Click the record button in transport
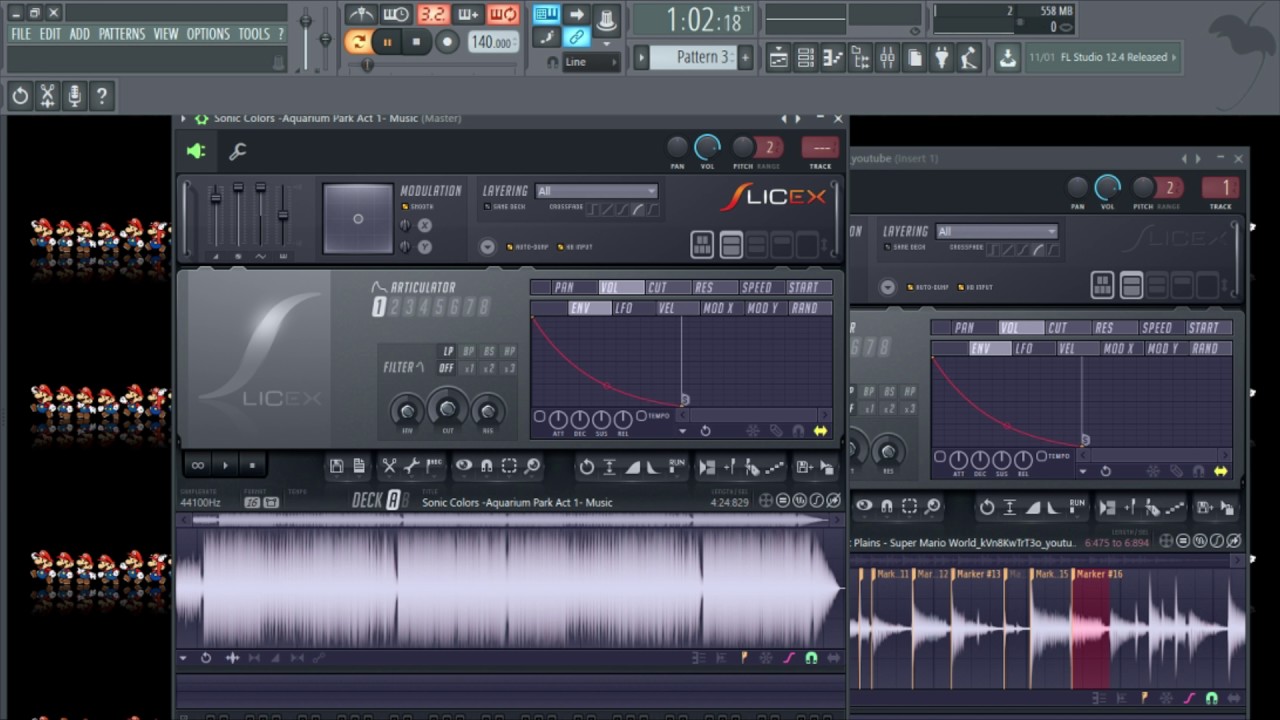Image resolution: width=1280 pixels, height=720 pixels. 447,42
